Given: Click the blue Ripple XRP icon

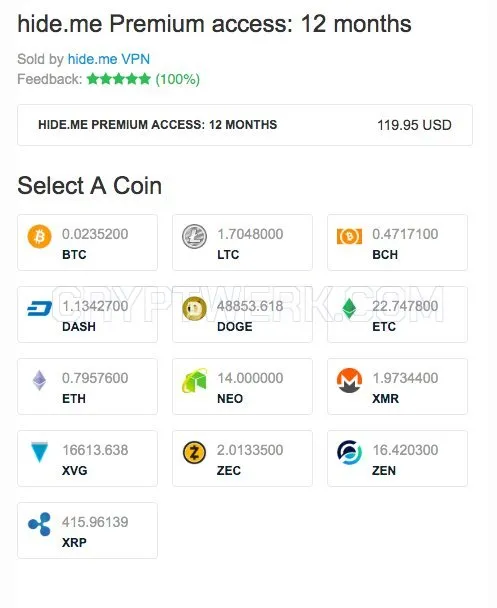Looking at the screenshot, I should point(39,524).
